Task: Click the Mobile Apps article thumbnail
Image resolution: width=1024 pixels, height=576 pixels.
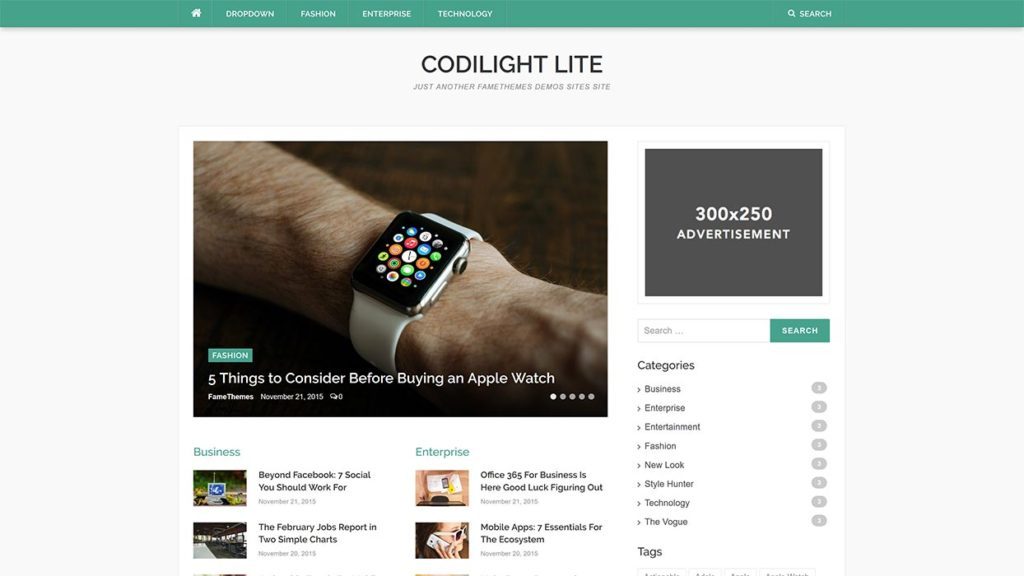Action: [x=441, y=540]
